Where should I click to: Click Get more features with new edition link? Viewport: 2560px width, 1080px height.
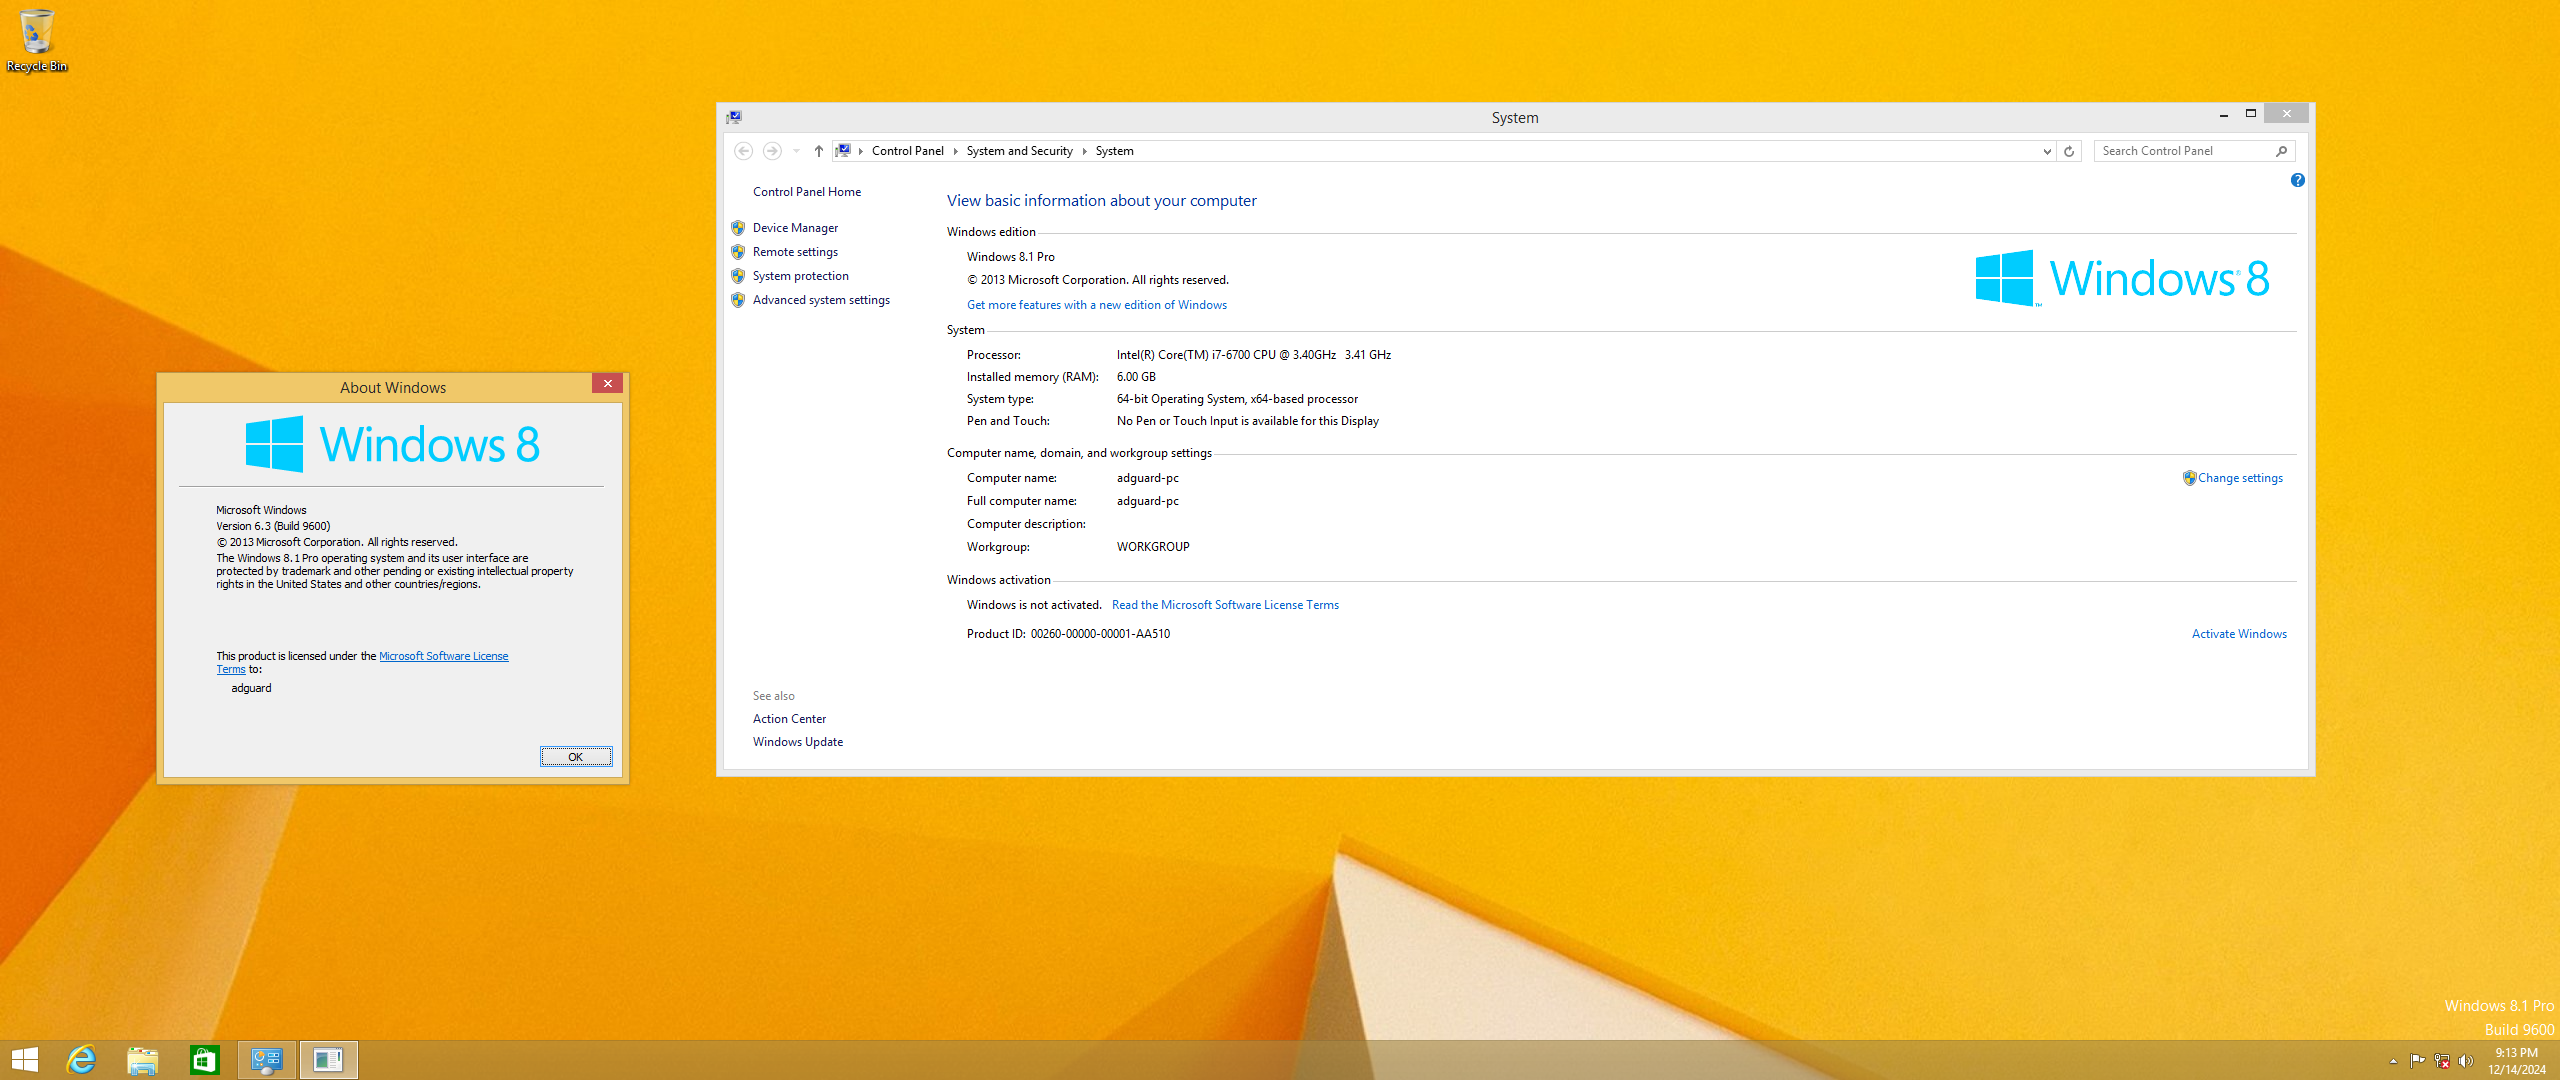point(1096,305)
